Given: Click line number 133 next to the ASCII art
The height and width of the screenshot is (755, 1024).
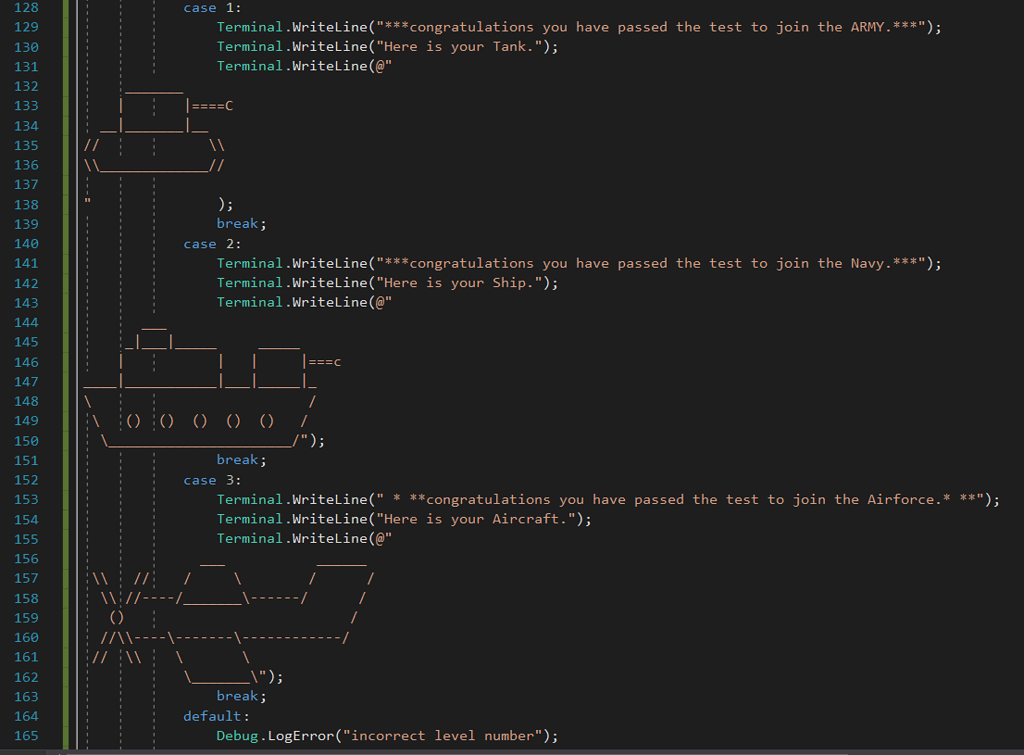Looking at the screenshot, I should [x=25, y=105].
